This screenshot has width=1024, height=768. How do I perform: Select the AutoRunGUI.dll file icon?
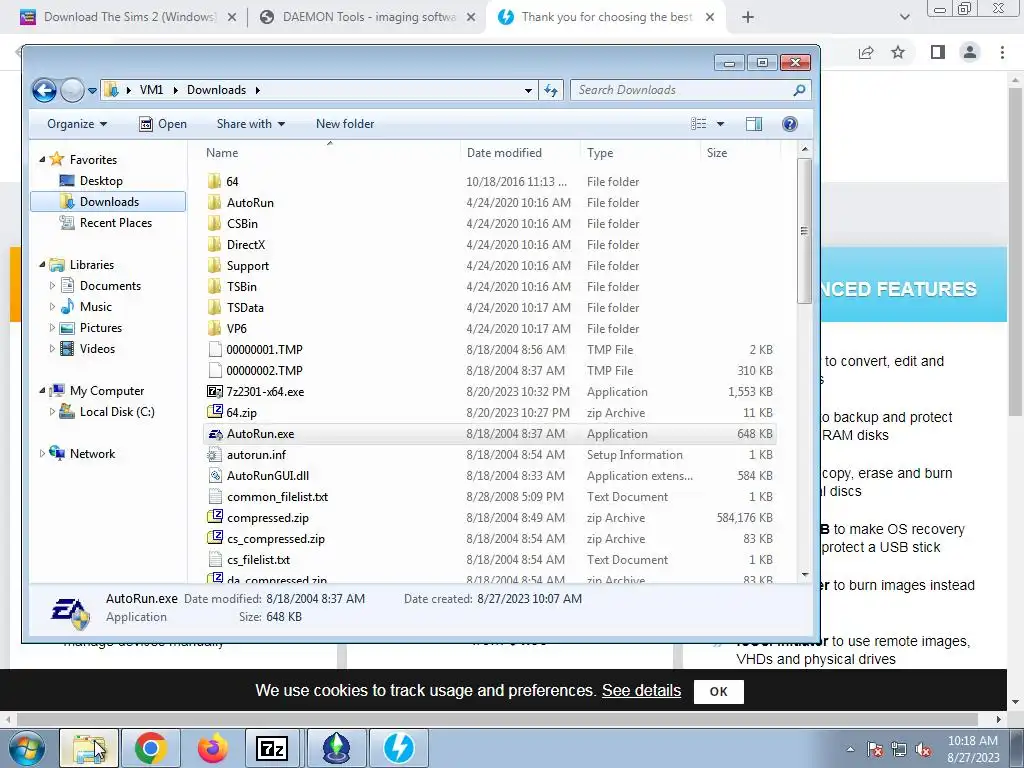[x=215, y=475]
